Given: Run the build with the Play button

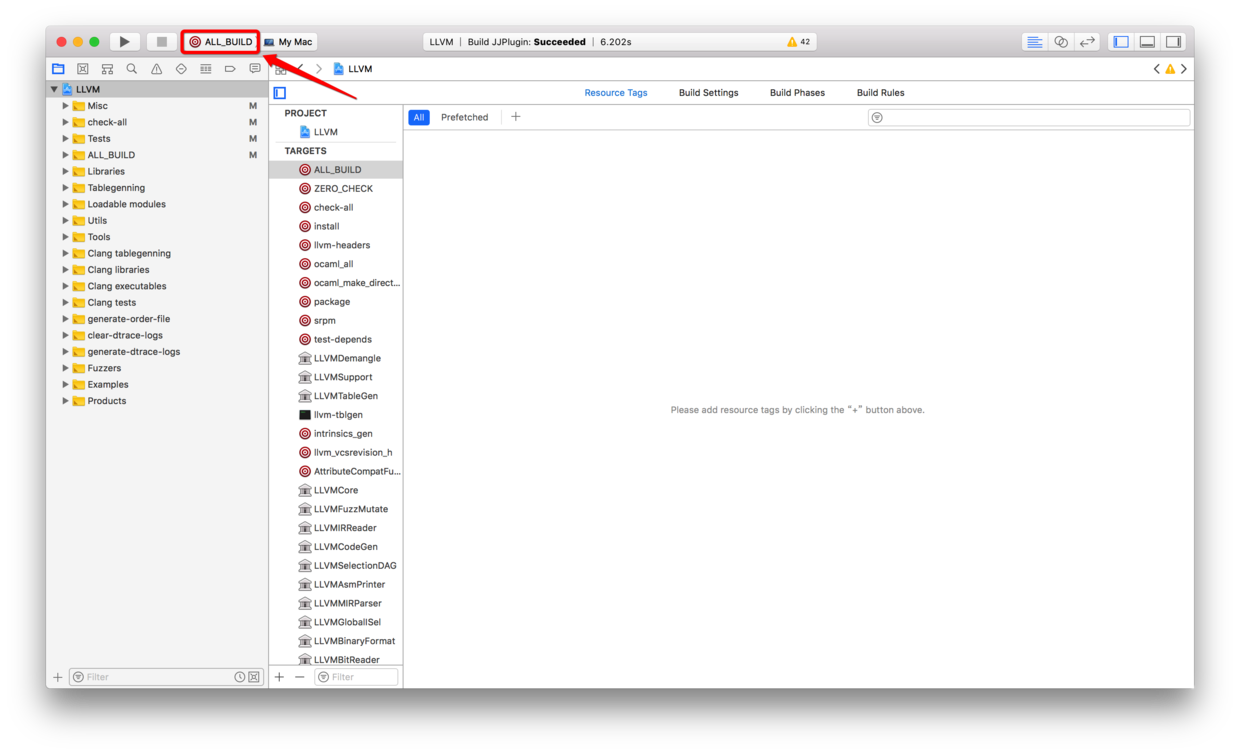Looking at the screenshot, I should point(124,42).
